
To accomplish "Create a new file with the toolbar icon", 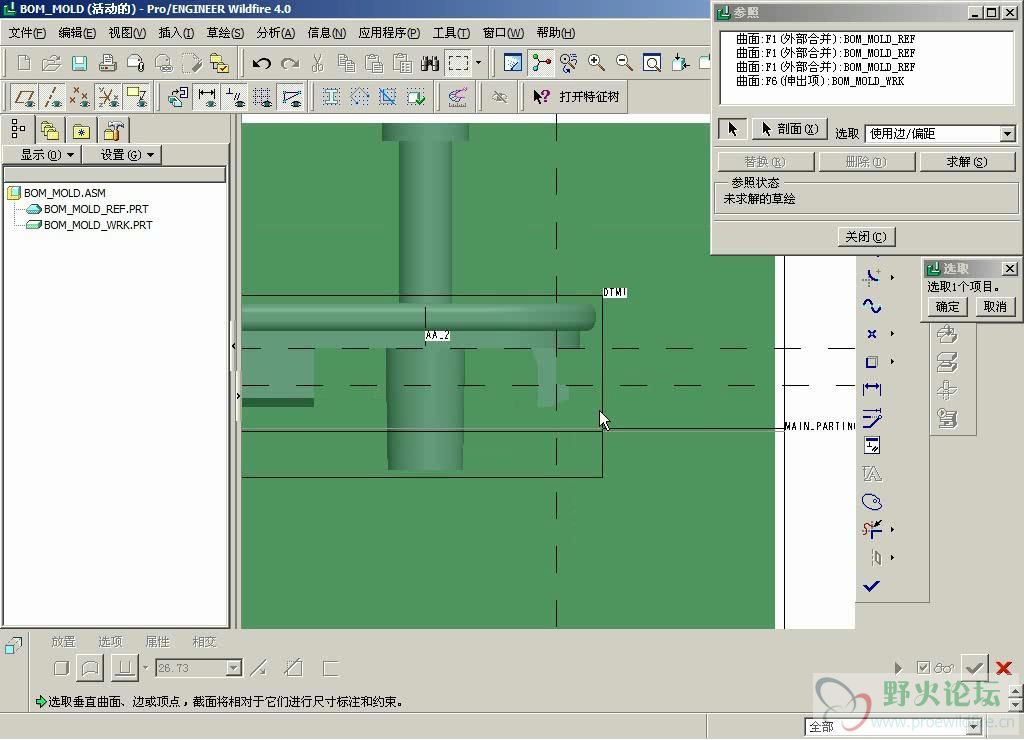I will pyautogui.click(x=24, y=63).
